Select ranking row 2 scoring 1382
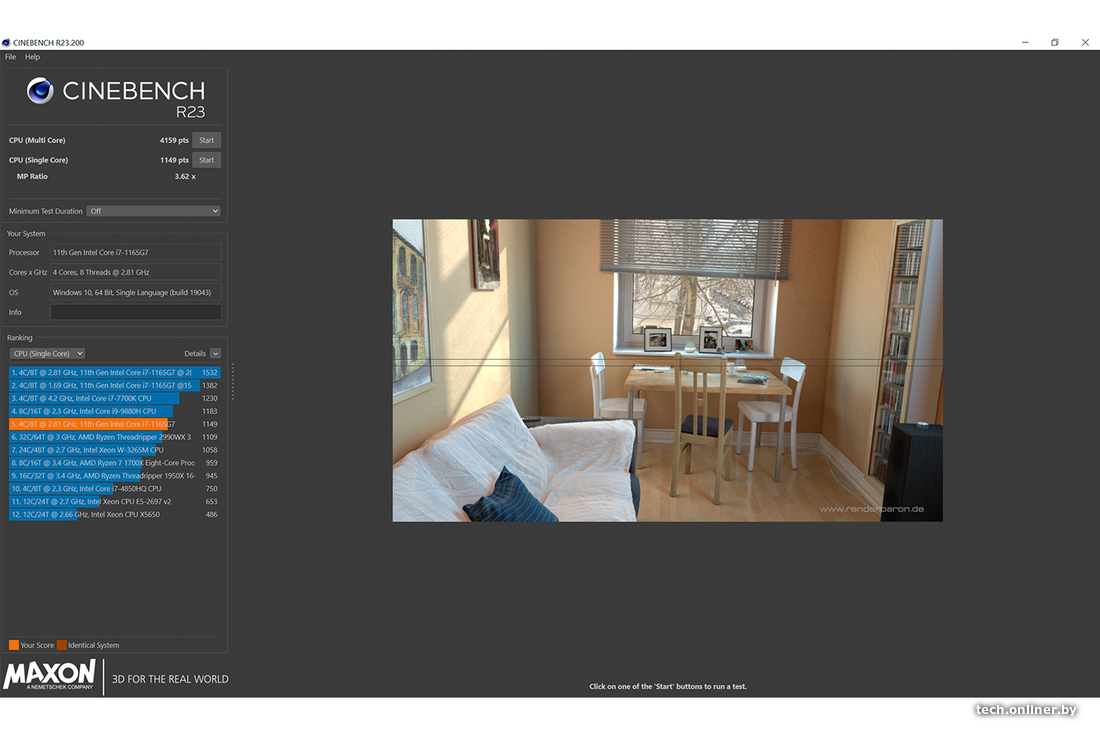The image size is (1100, 733). (x=115, y=385)
